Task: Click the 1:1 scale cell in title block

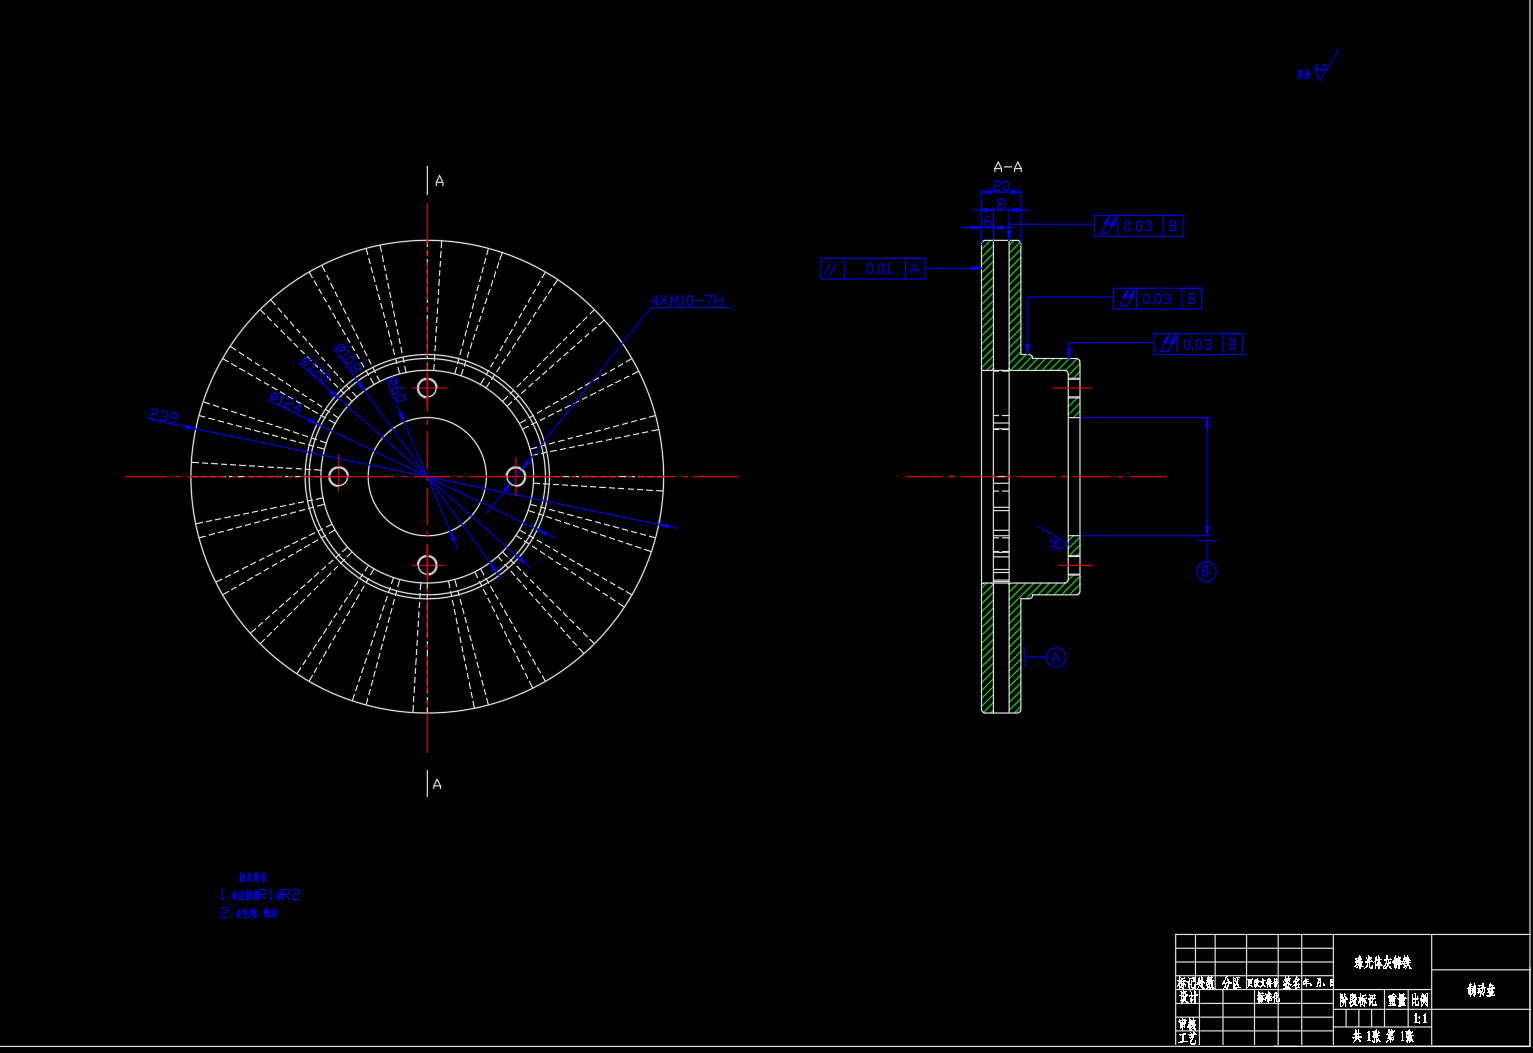Action: pos(1420,1019)
